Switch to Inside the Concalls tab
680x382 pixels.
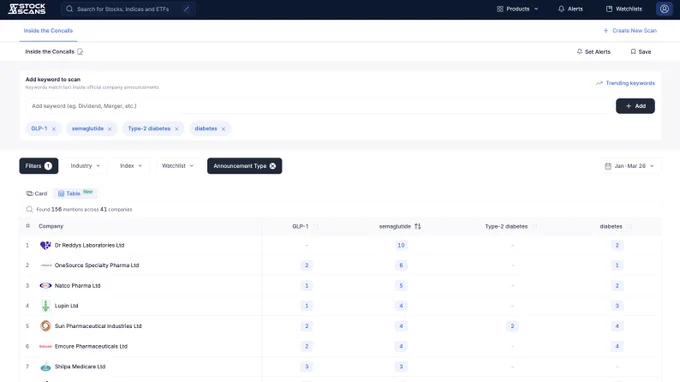(48, 31)
